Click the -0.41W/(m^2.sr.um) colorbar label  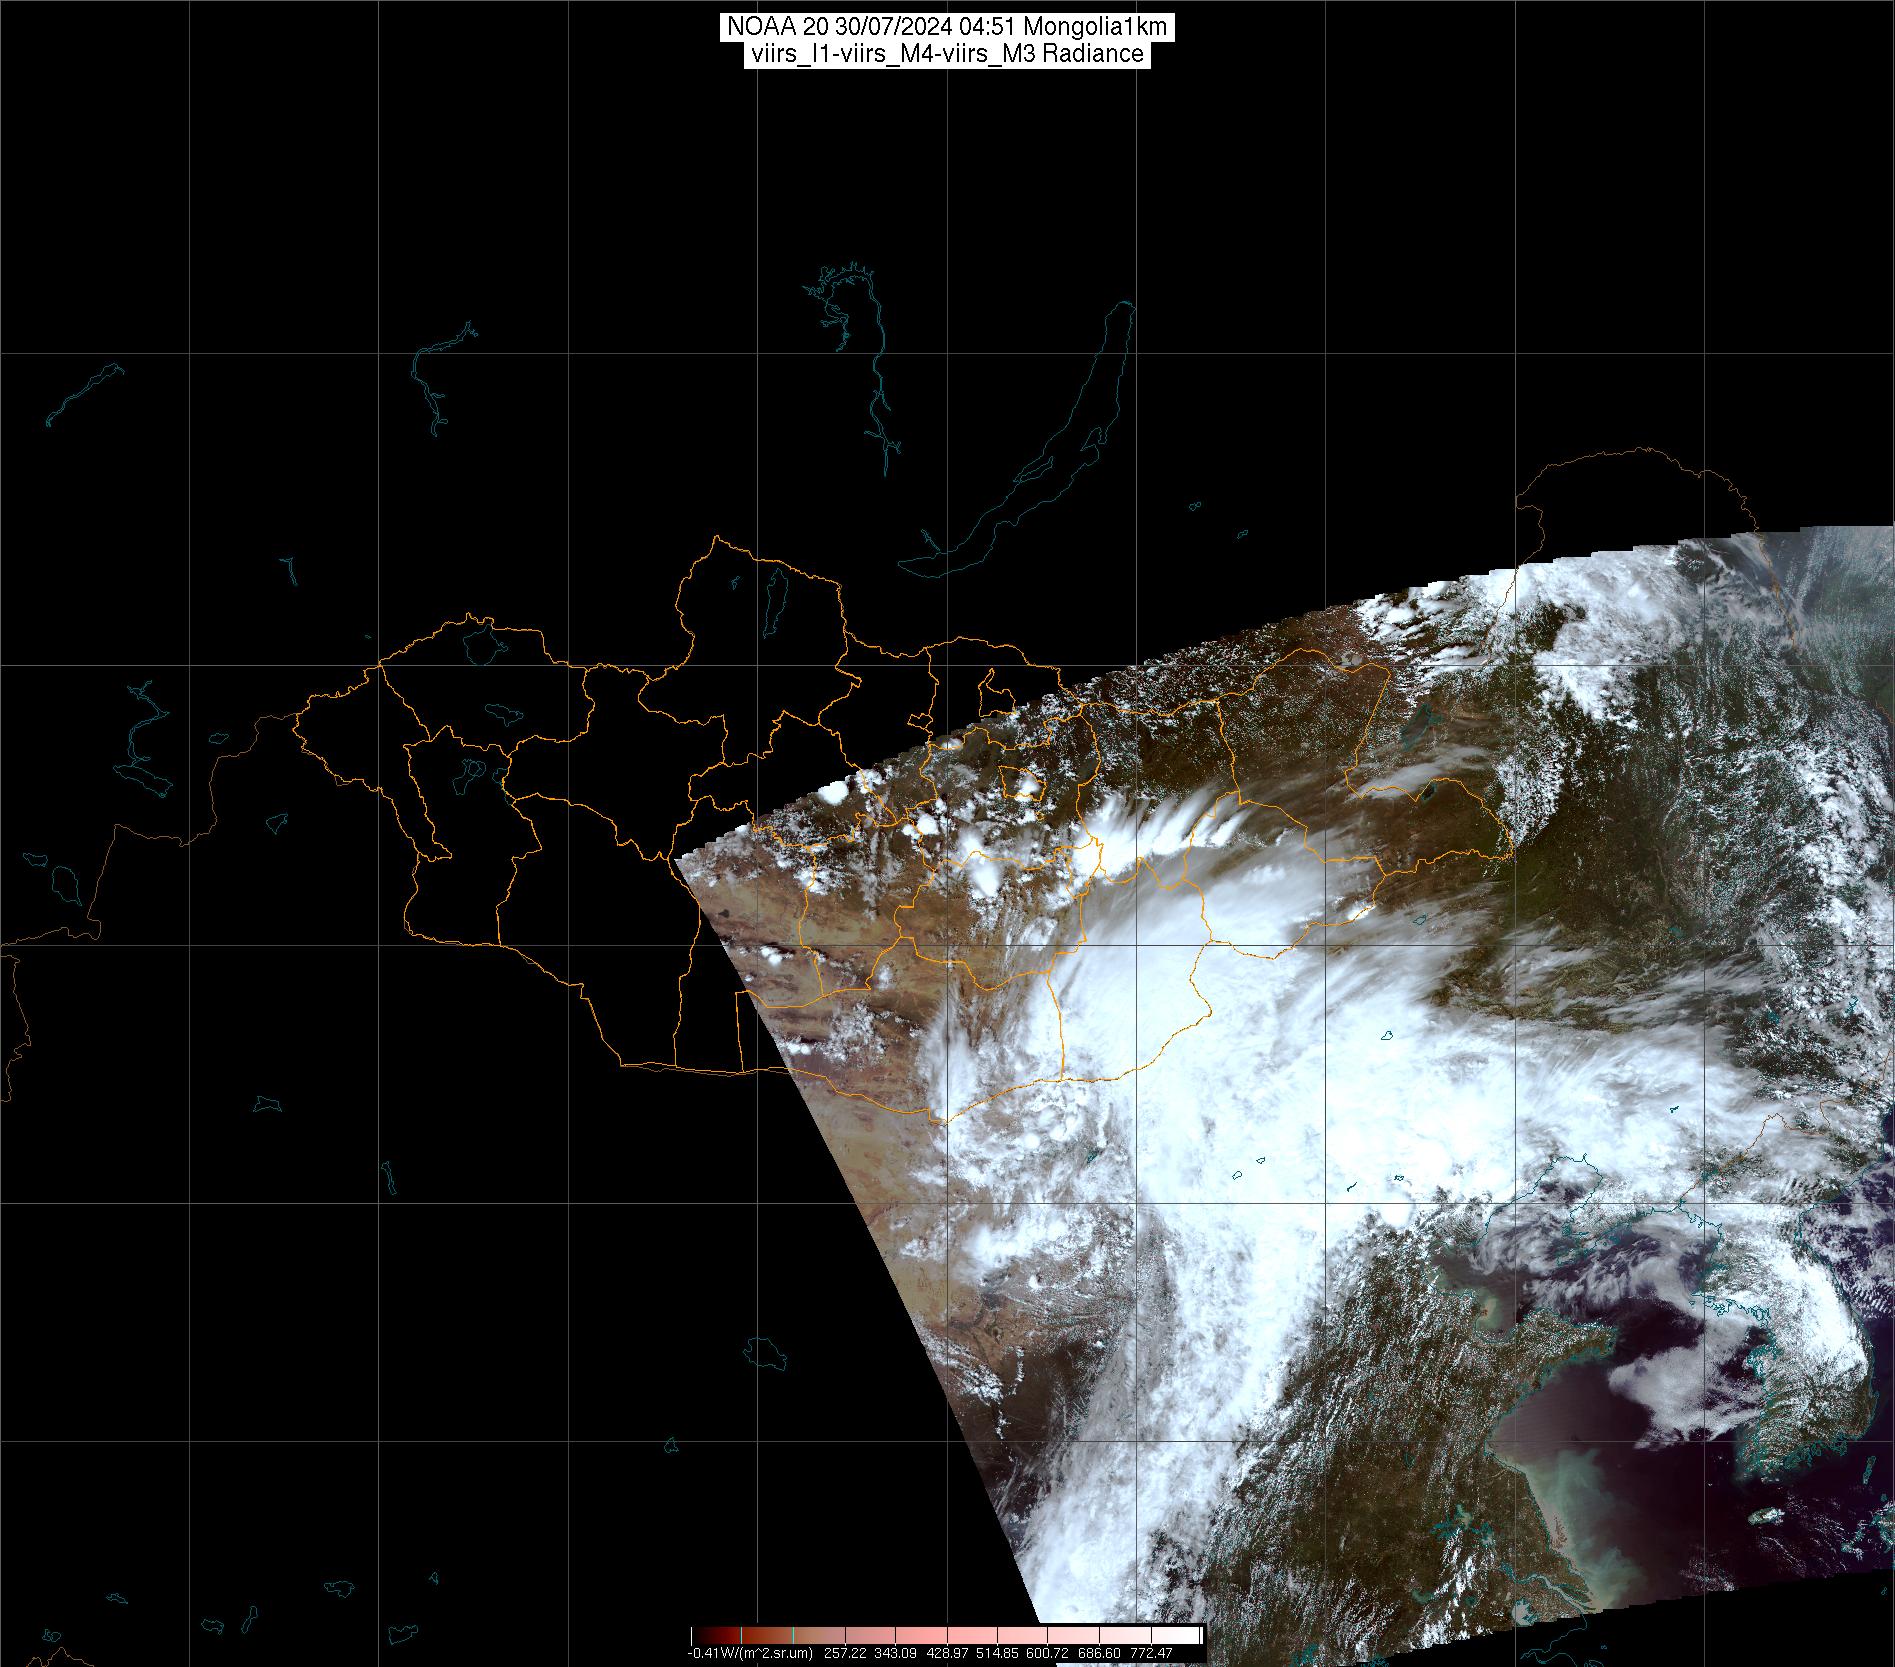coord(749,1653)
